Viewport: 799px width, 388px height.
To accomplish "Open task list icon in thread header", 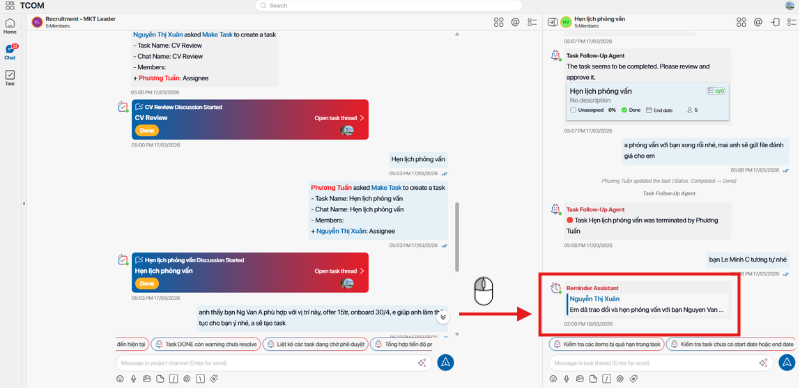I will coord(790,22).
